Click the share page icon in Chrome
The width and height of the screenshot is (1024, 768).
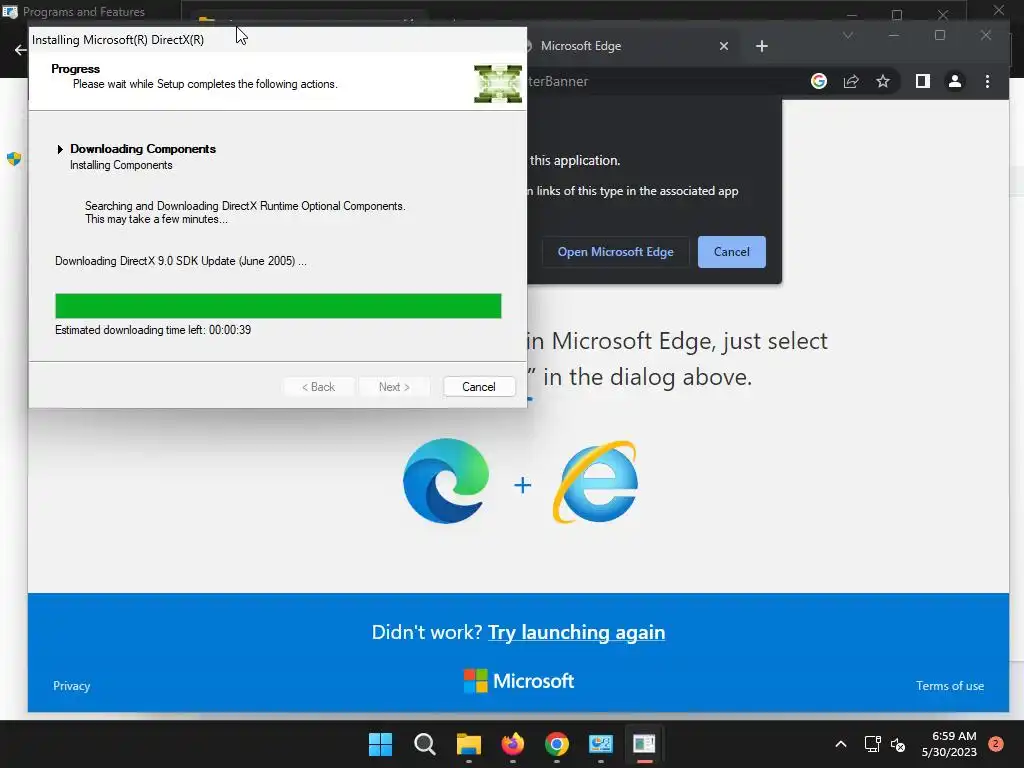point(851,81)
